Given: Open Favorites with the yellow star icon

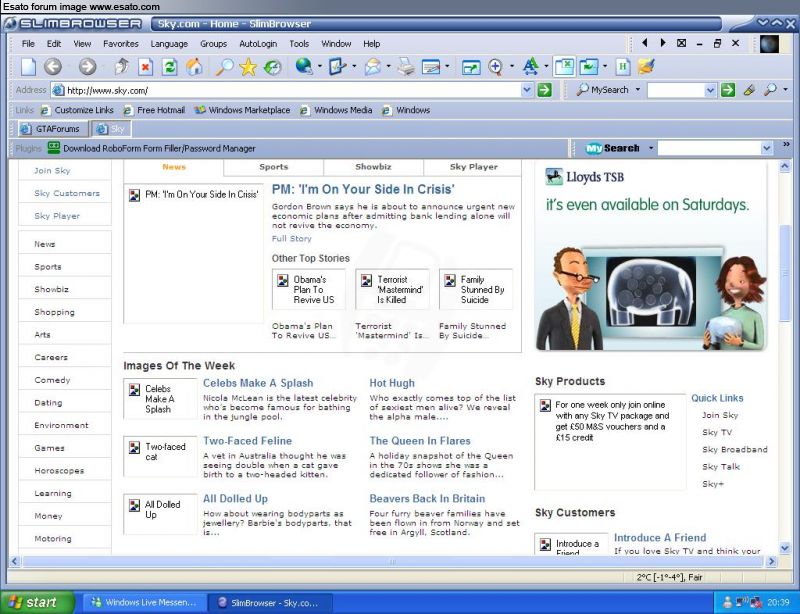Looking at the screenshot, I should coord(248,67).
